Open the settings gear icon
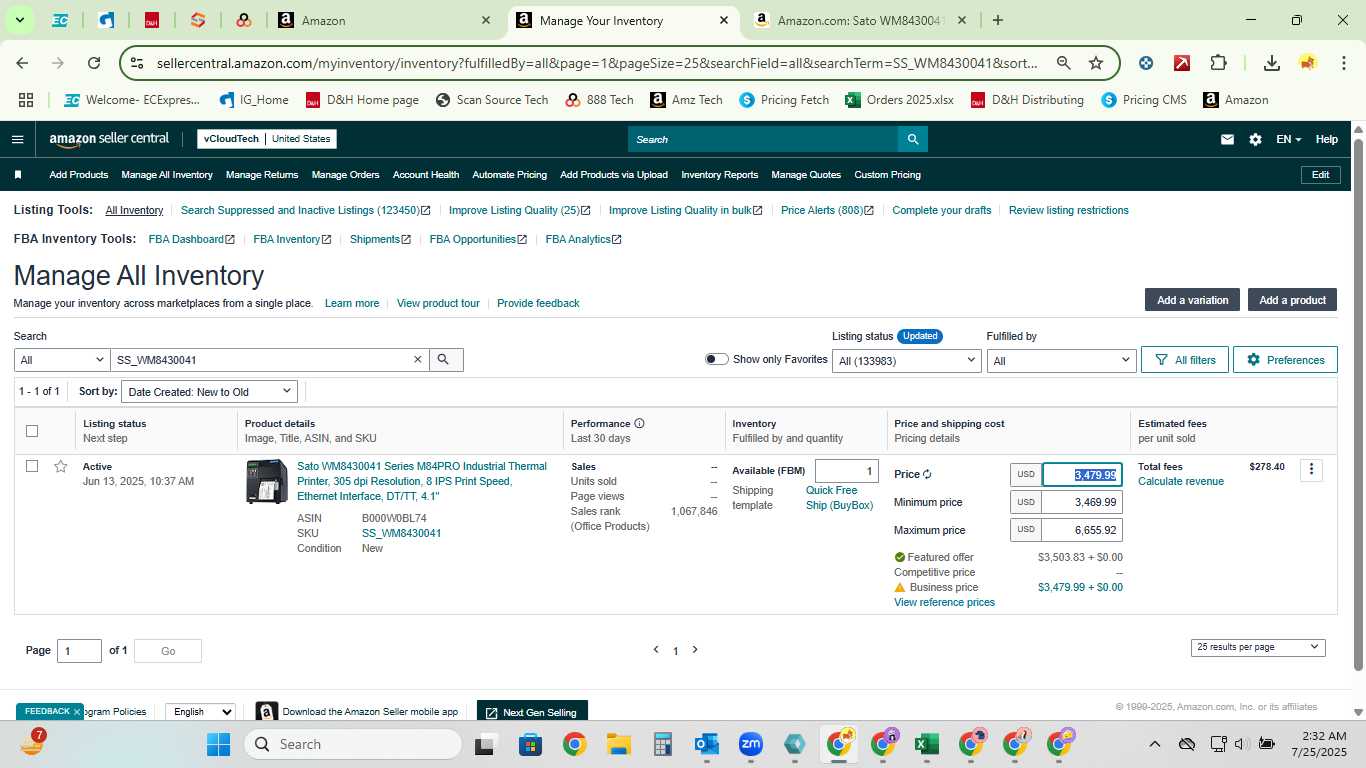This screenshot has height=768, width=1366. coord(1255,139)
